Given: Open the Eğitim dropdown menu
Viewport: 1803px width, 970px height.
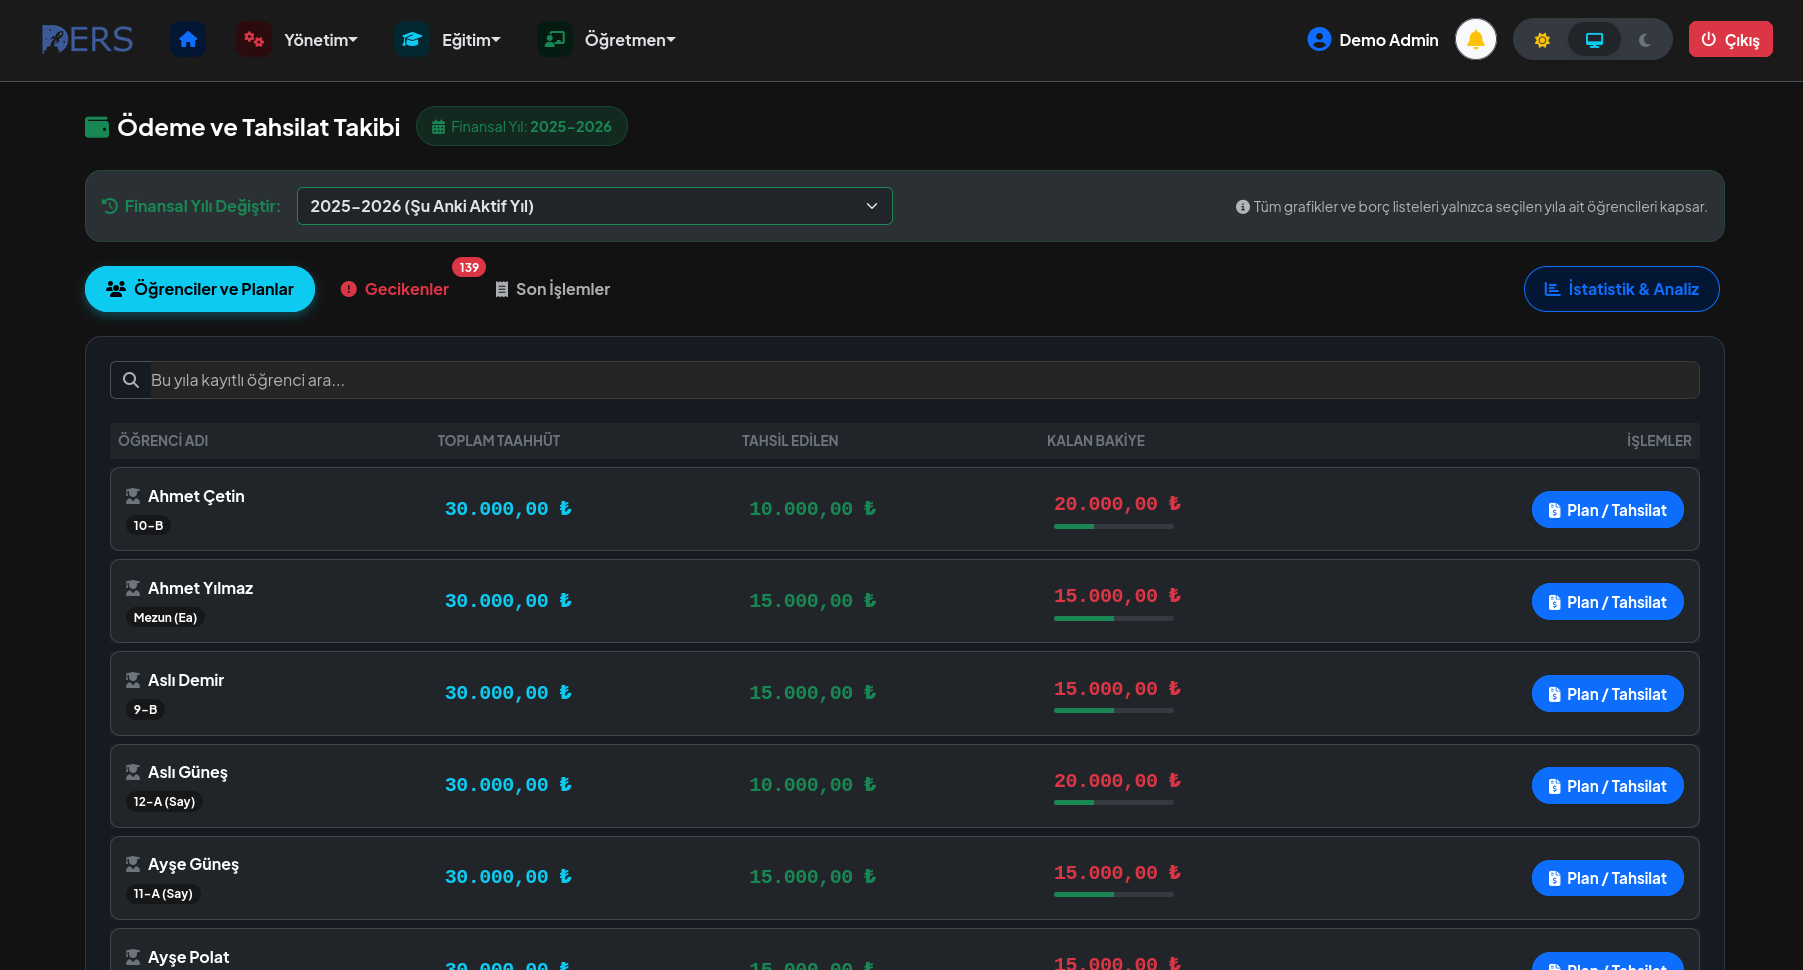Looking at the screenshot, I should click(x=471, y=40).
